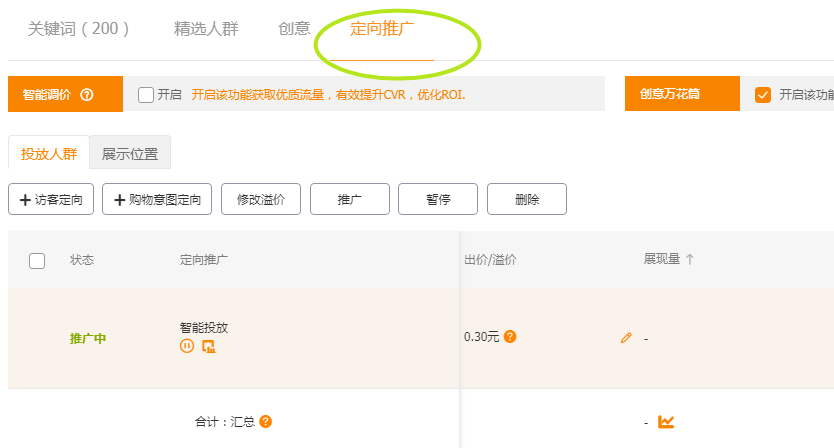Open the trend chart icon in summary row
The height and width of the screenshot is (448, 834).
point(666,422)
